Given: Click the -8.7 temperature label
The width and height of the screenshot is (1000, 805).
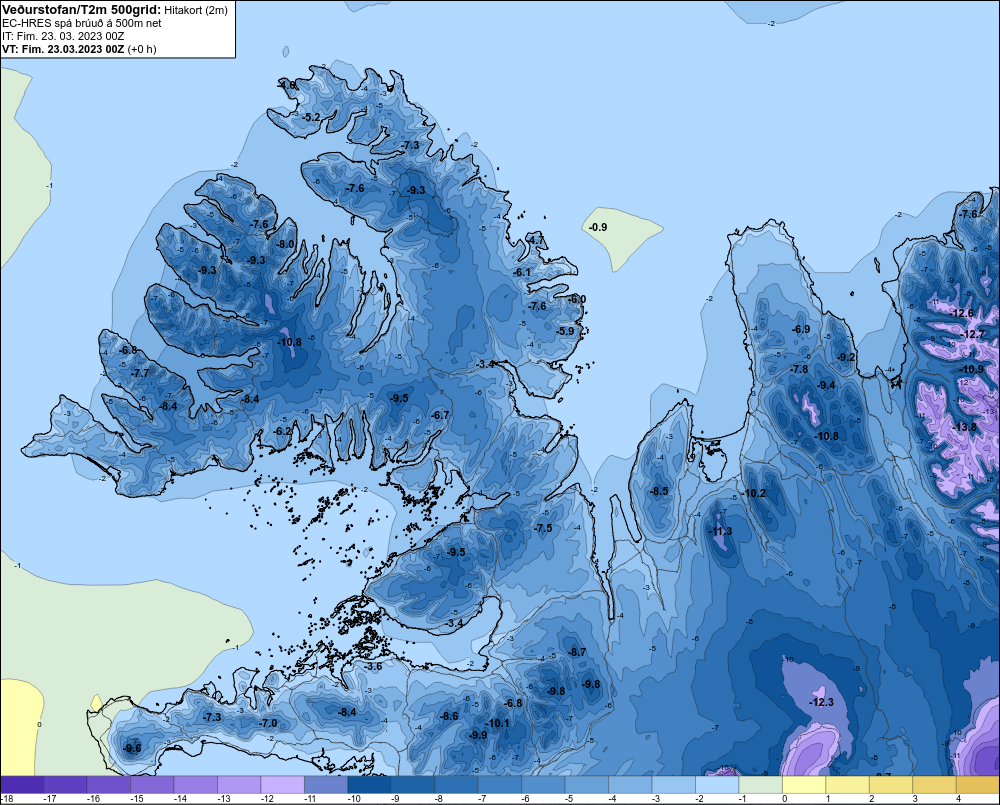Looking at the screenshot, I should pos(577,652).
